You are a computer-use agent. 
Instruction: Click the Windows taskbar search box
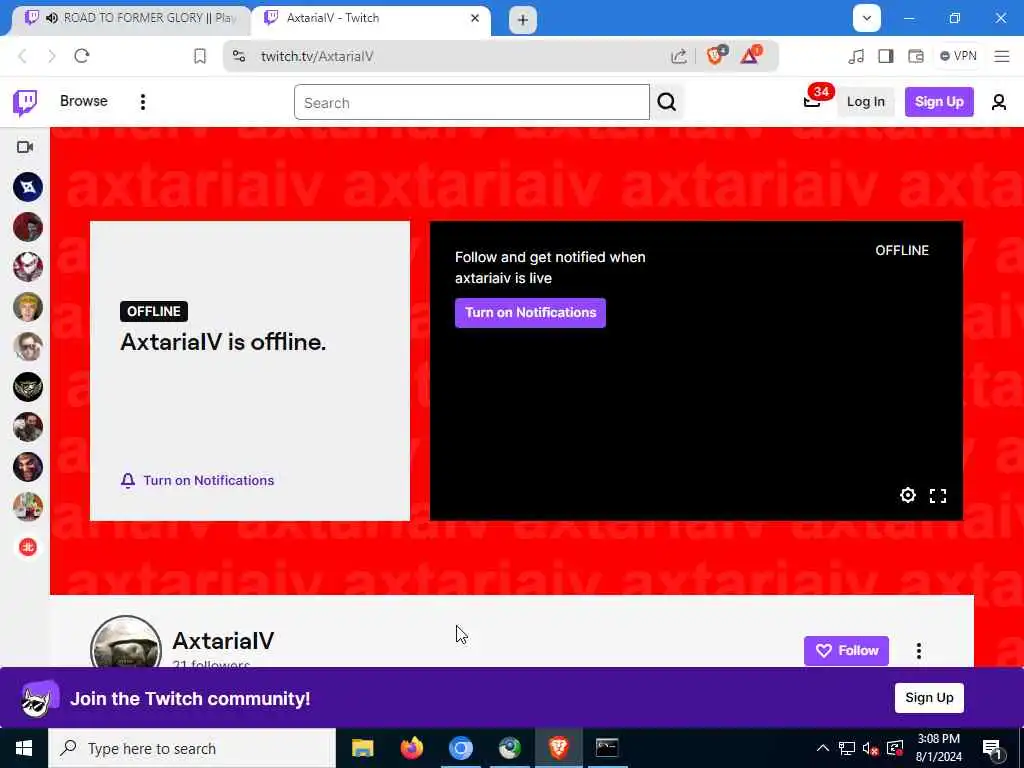192,748
